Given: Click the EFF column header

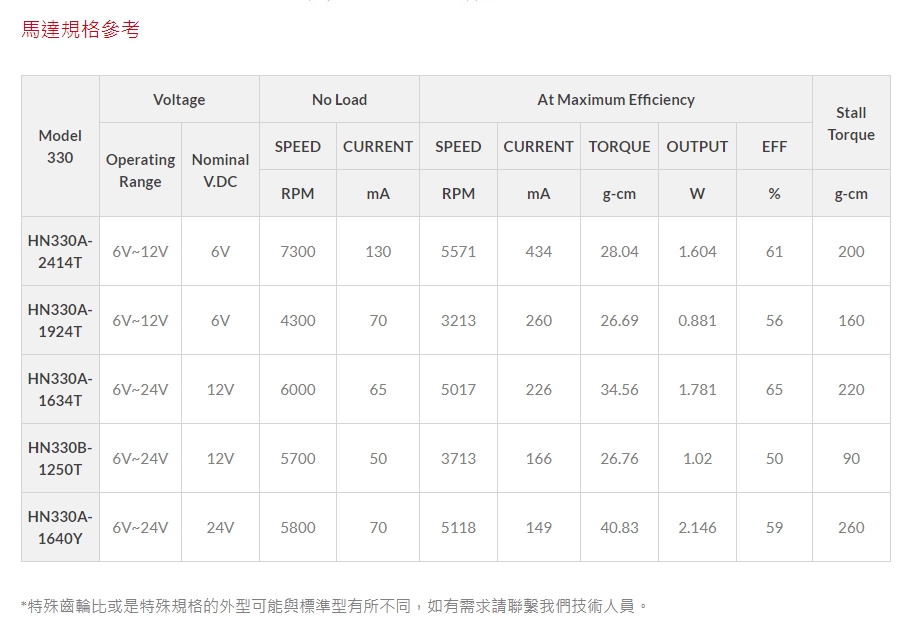Looking at the screenshot, I should (774, 147).
